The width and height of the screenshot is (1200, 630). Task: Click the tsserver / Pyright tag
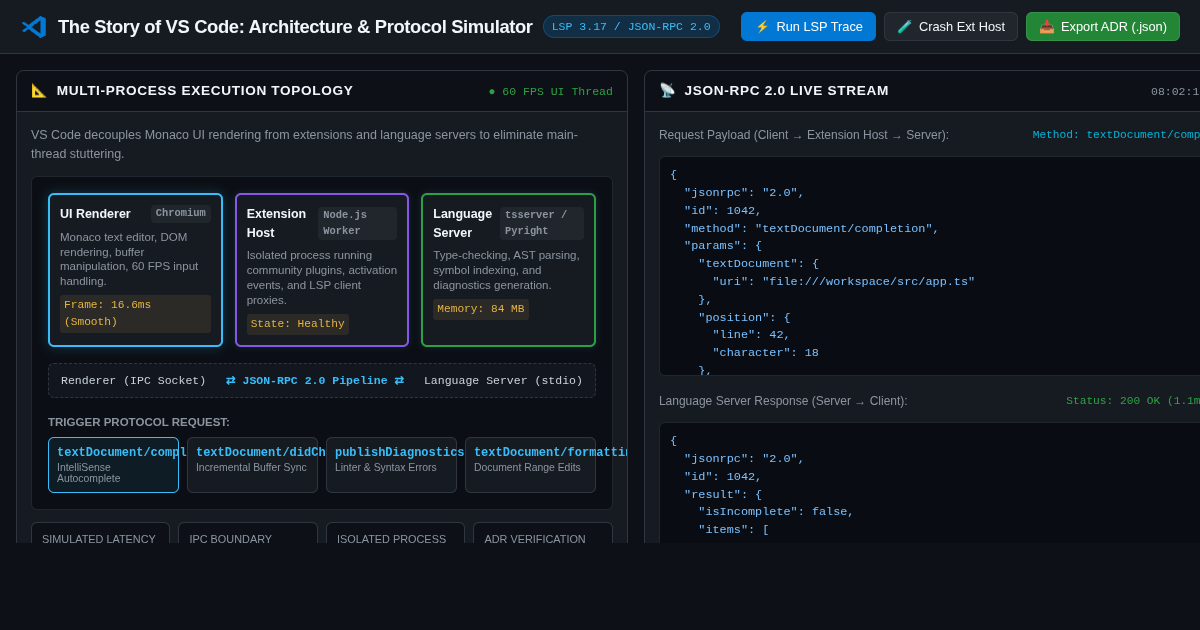[x=542, y=223]
